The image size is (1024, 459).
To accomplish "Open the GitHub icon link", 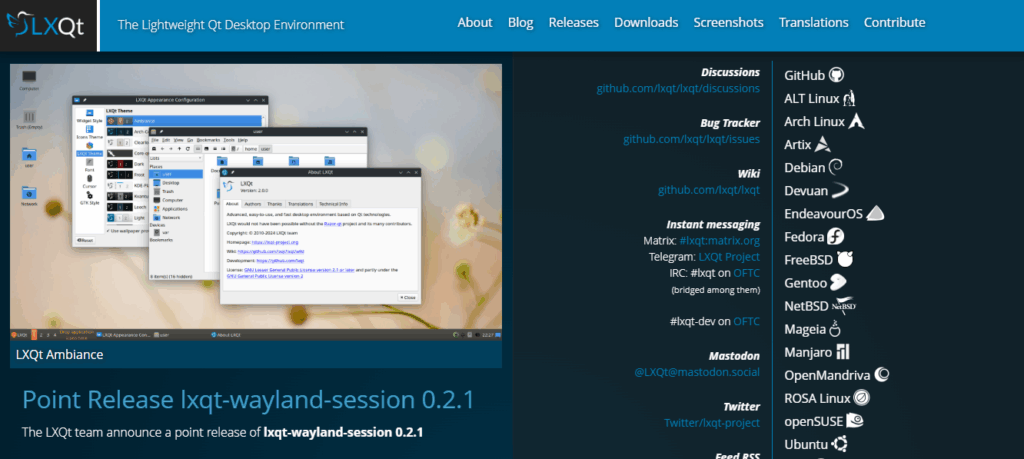I will point(837,75).
